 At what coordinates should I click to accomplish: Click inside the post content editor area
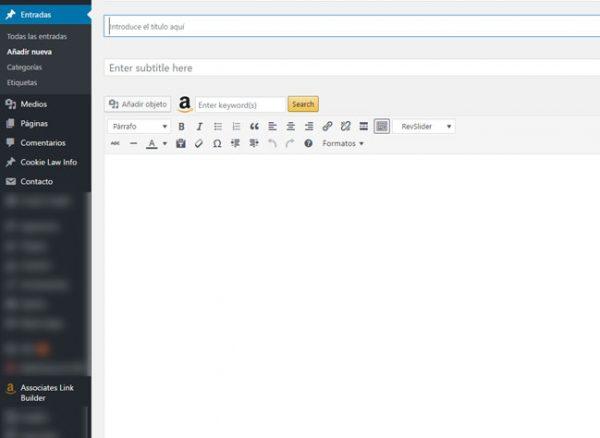[352, 295]
